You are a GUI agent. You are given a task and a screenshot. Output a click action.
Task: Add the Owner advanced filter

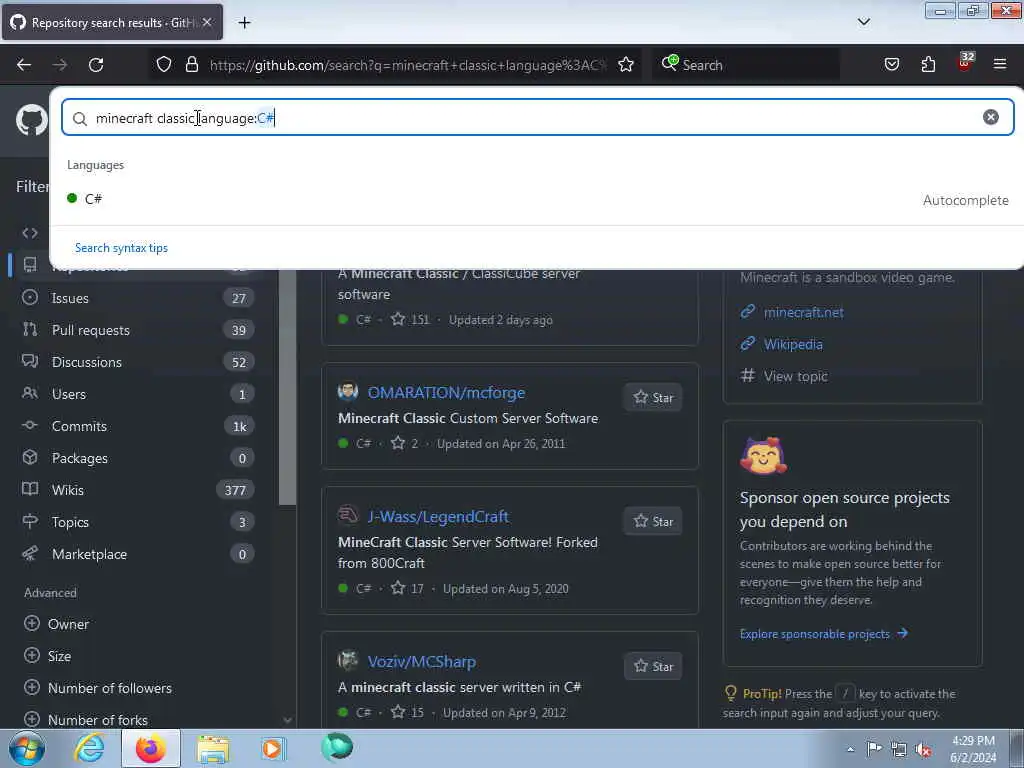(56, 624)
